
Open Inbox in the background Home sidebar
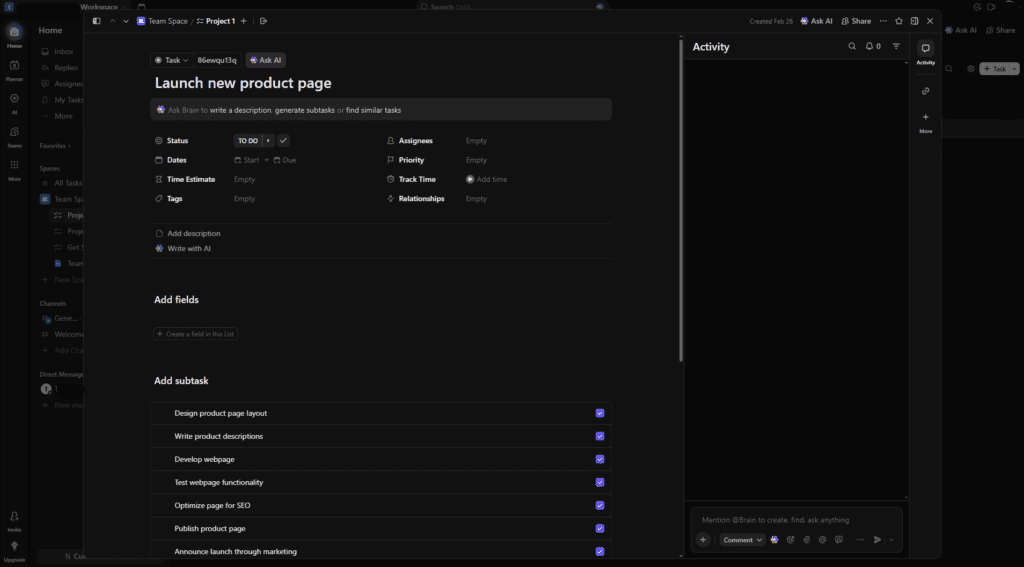pos(63,52)
